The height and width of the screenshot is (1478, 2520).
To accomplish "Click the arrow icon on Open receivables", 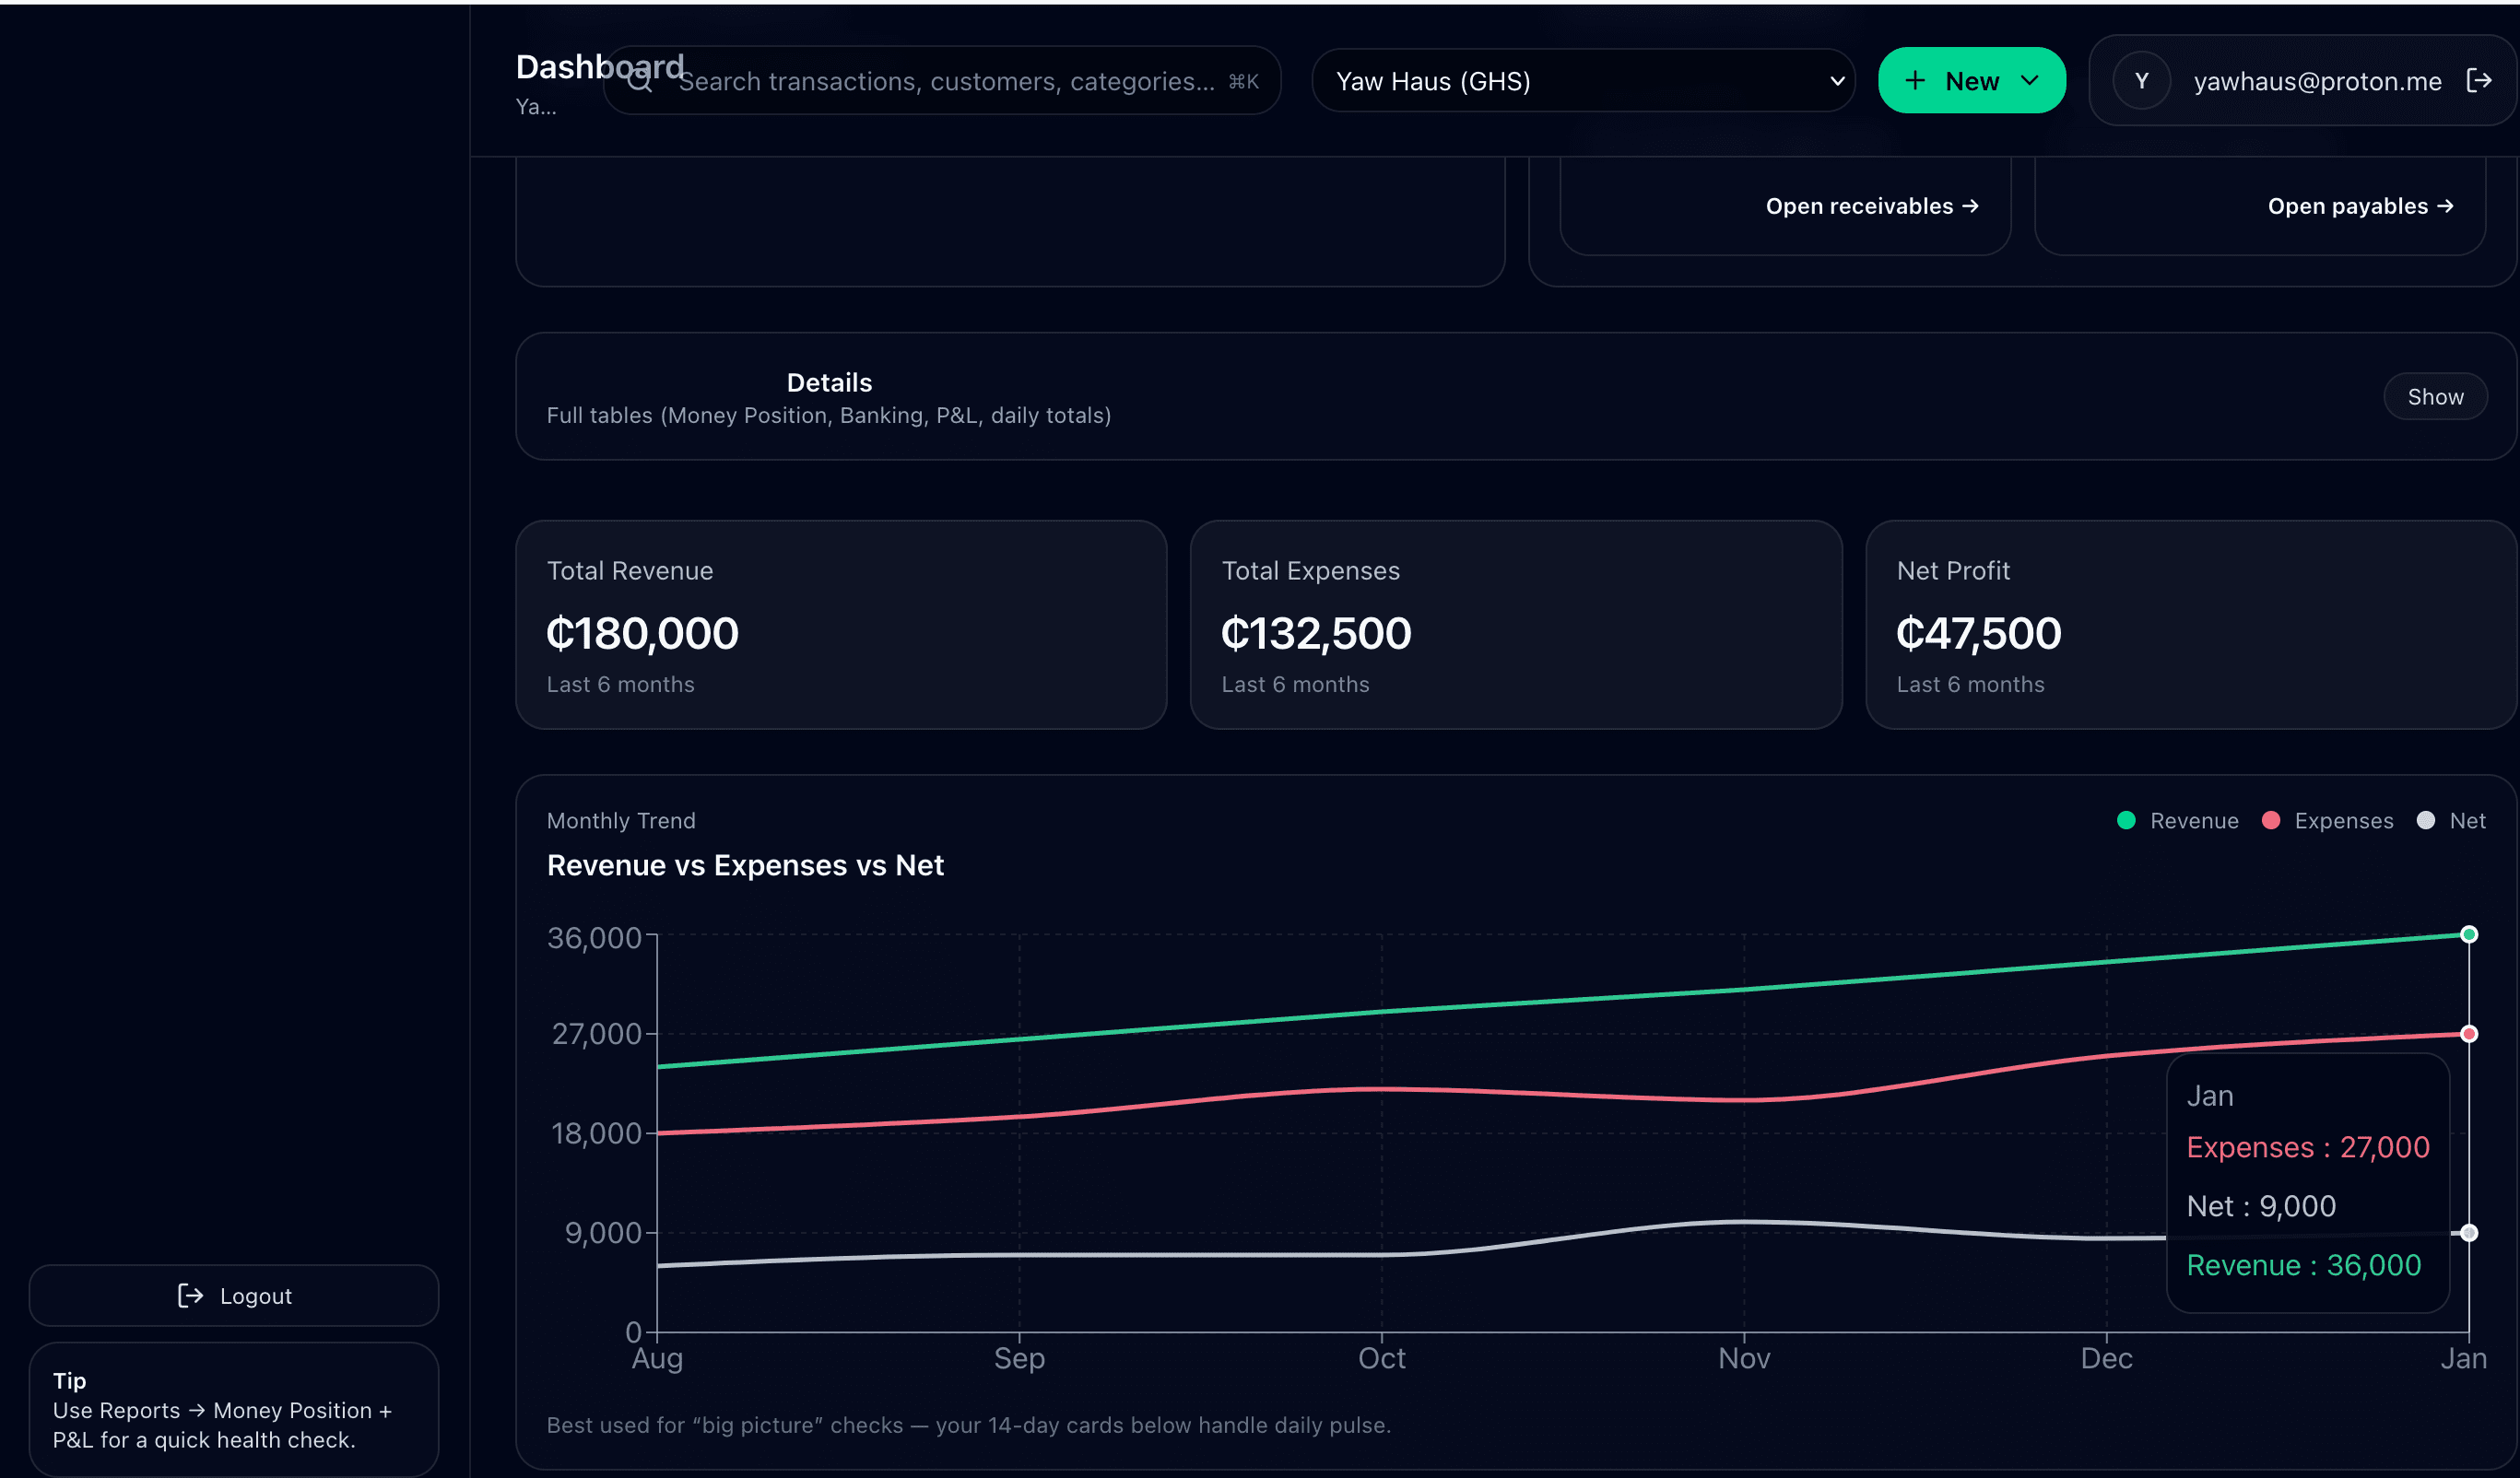I will tap(1970, 206).
